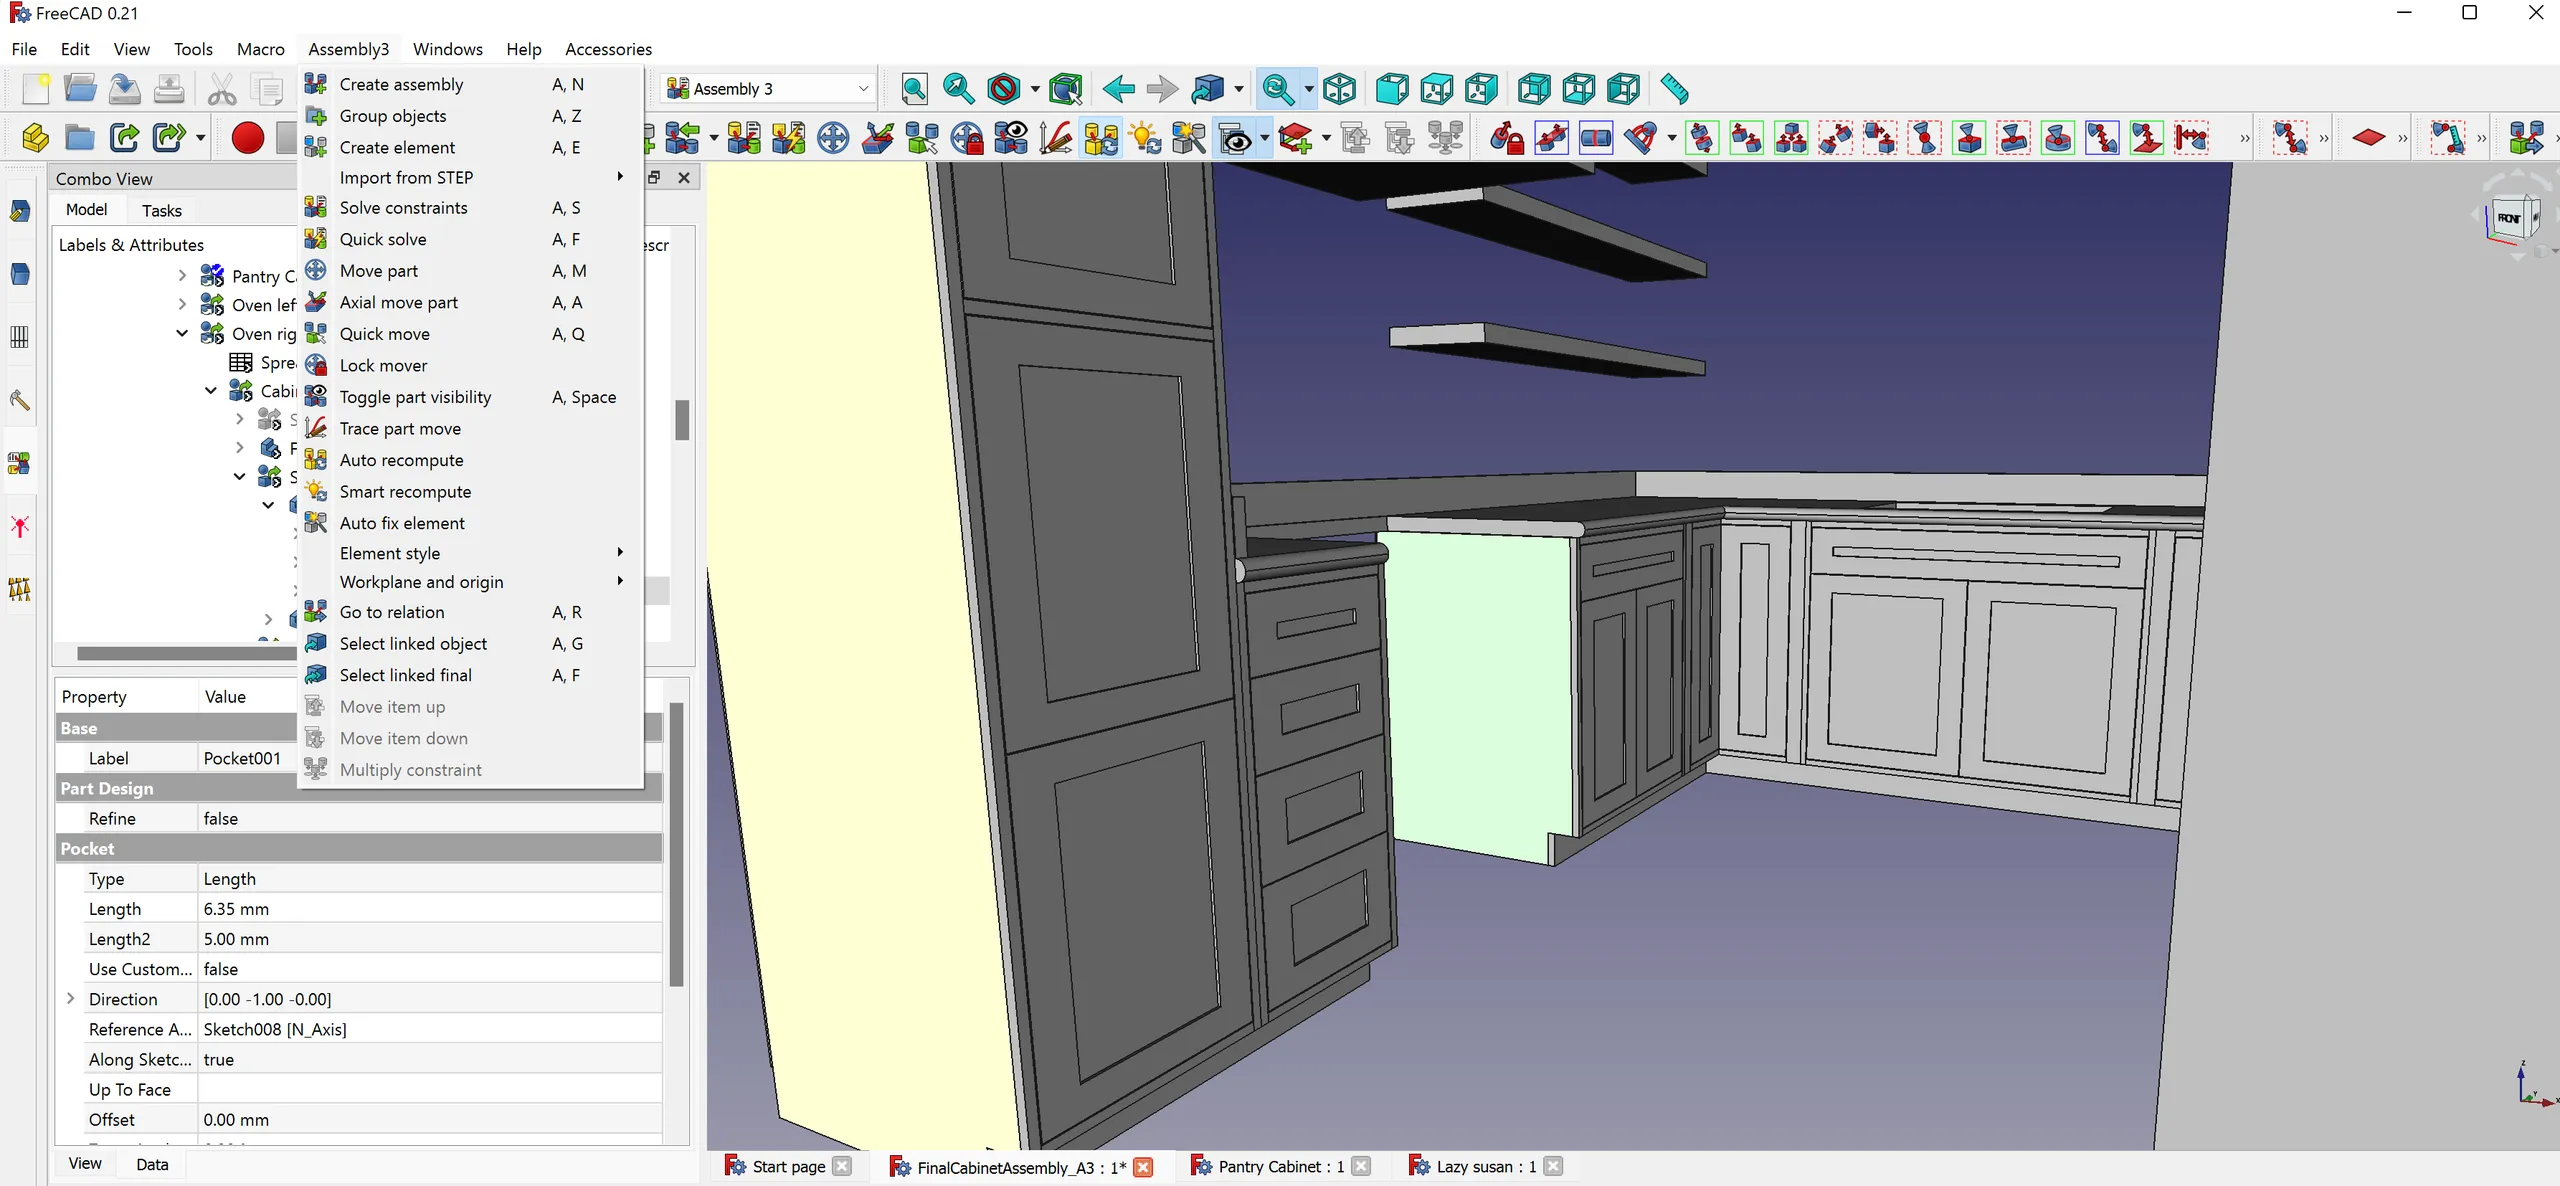Select the Measure distance tool
This screenshot has width=2560, height=1186.
point(1675,89)
